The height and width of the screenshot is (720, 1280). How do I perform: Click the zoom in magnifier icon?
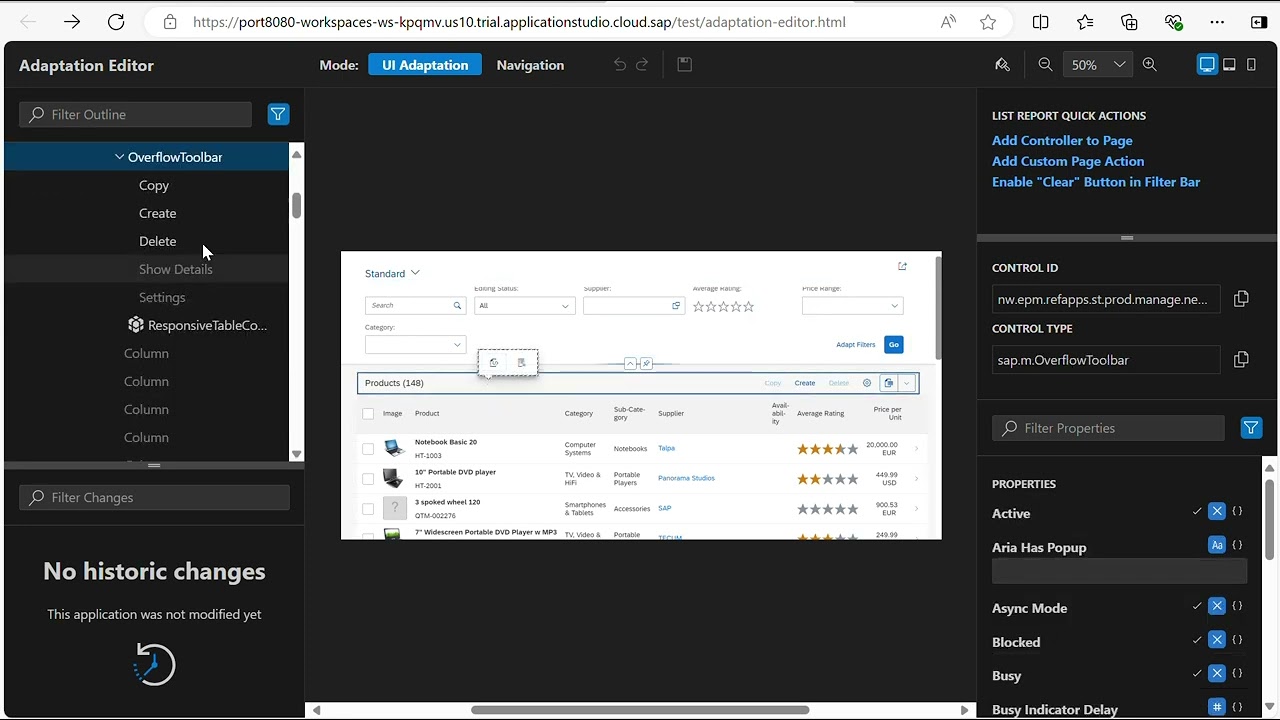coord(1150,65)
